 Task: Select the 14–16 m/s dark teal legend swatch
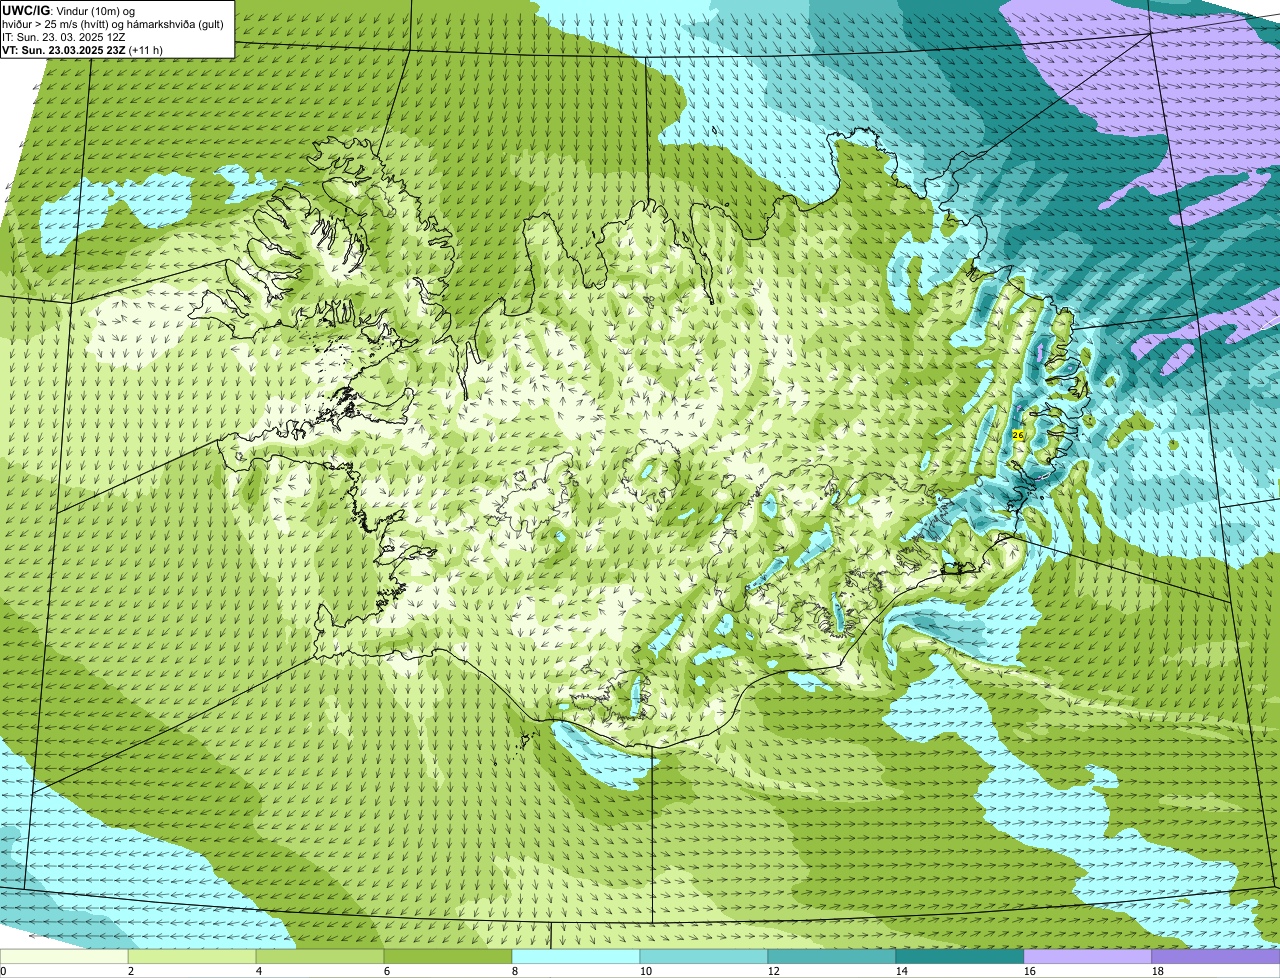[x=960, y=957]
